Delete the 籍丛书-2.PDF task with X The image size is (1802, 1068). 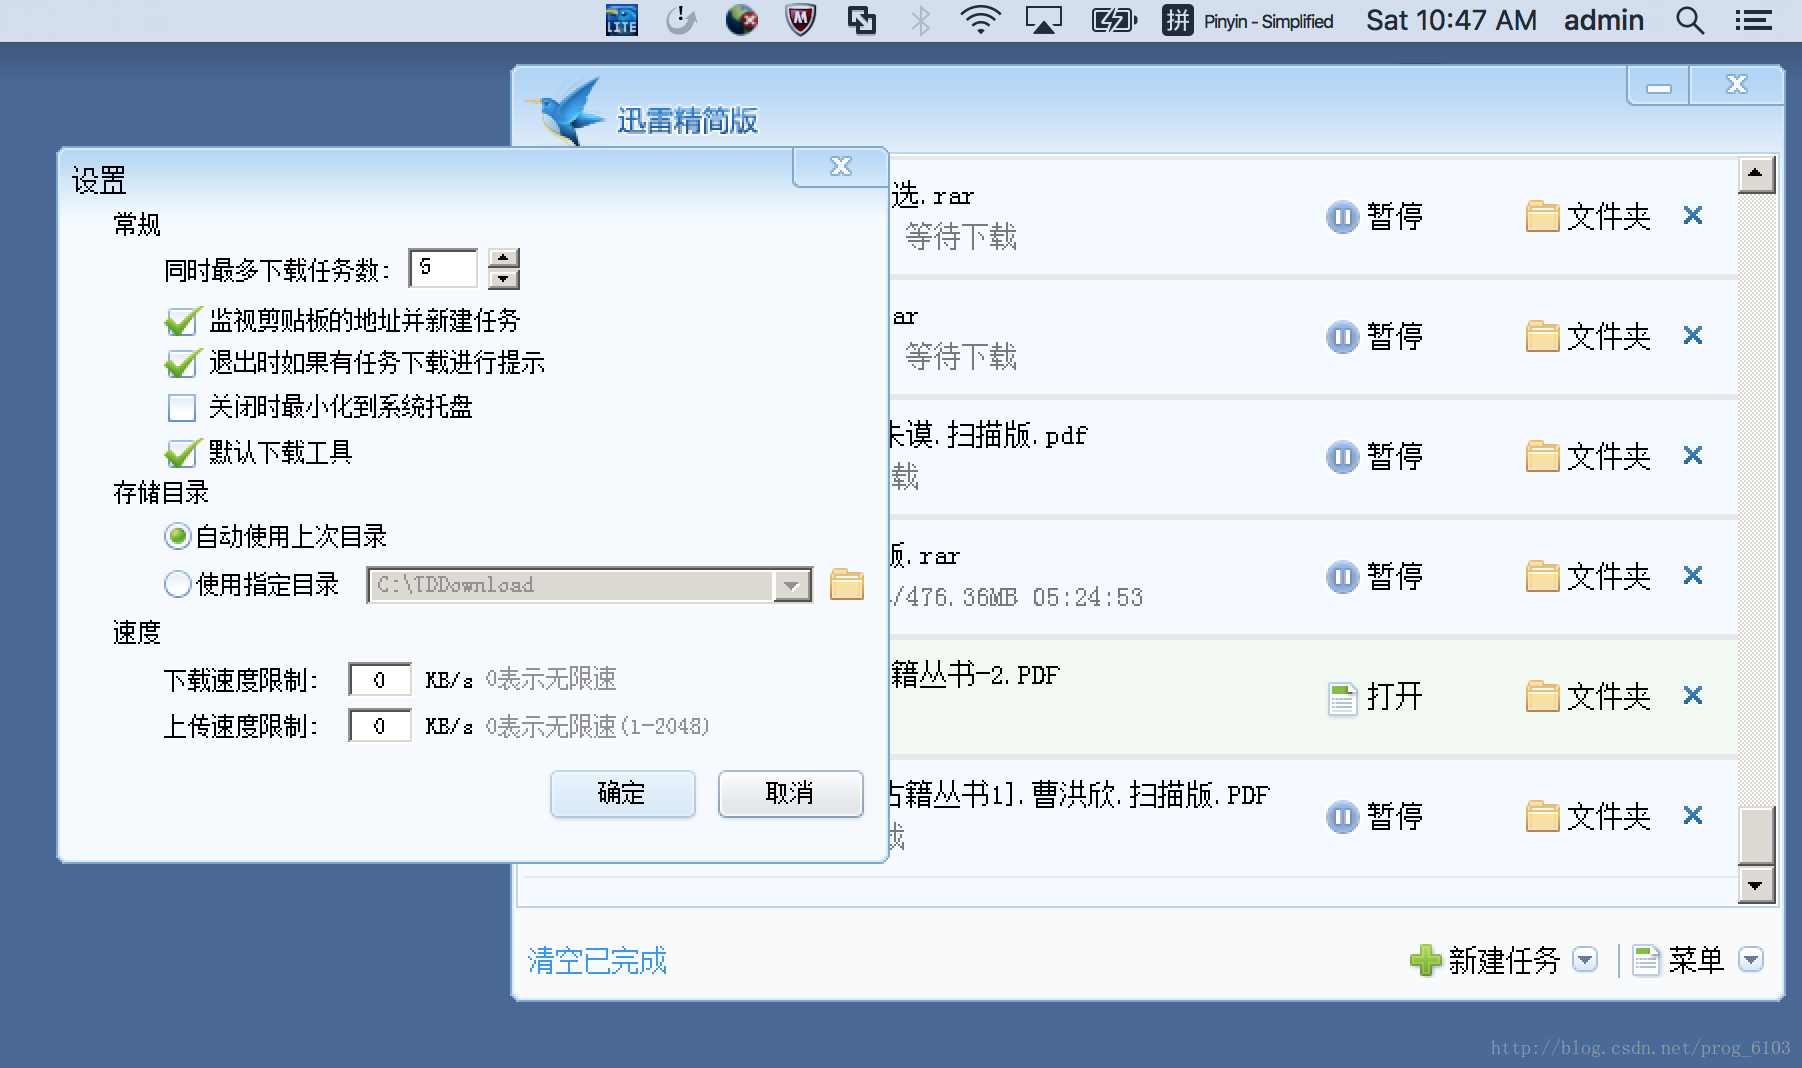click(x=1693, y=695)
